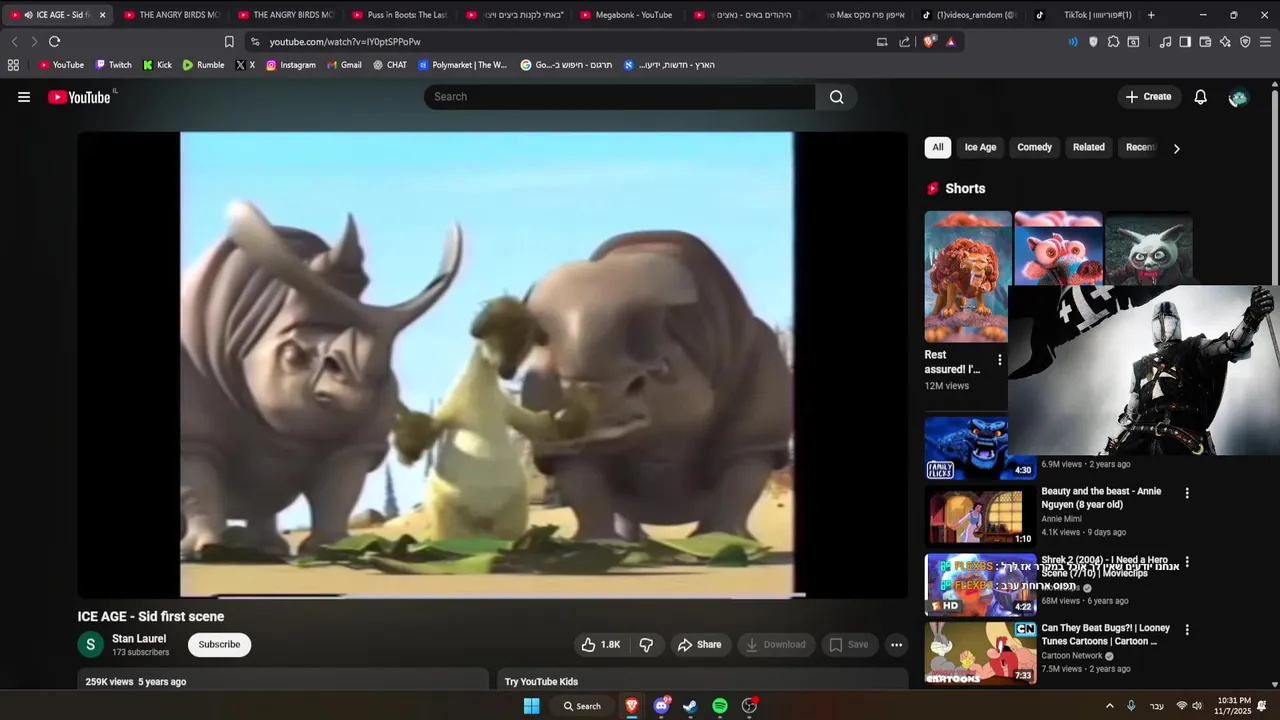This screenshot has width=1280, height=720.
Task: Open the tab groups grid icon
Action: [13, 65]
